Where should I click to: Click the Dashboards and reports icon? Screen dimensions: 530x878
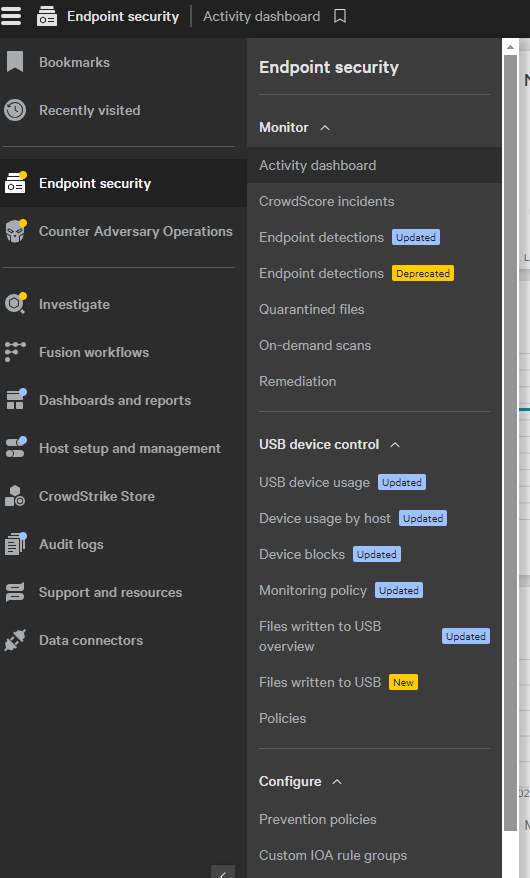tap(15, 399)
